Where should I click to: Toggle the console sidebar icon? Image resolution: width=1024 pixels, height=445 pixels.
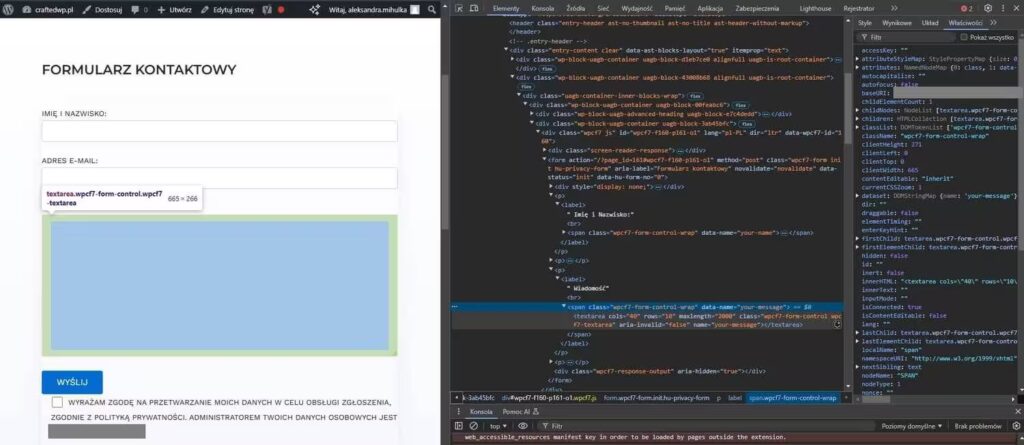coord(459,426)
